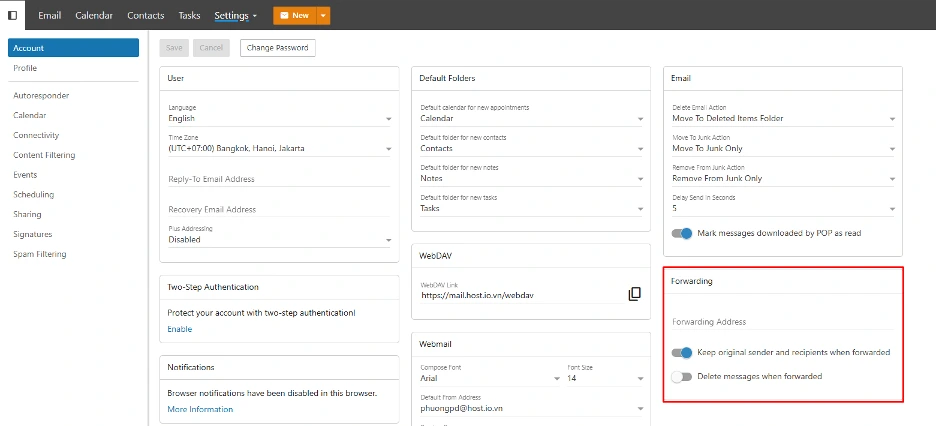Click the Recovery Email Address field
Image resolution: width=936 pixels, height=426 pixels.
pyautogui.click(x=279, y=209)
